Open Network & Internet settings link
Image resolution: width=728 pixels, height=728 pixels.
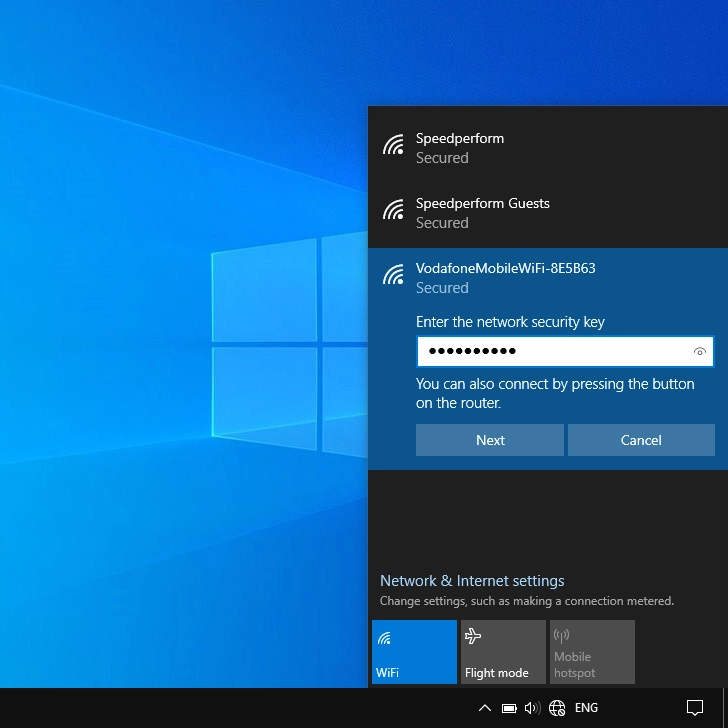pos(472,580)
